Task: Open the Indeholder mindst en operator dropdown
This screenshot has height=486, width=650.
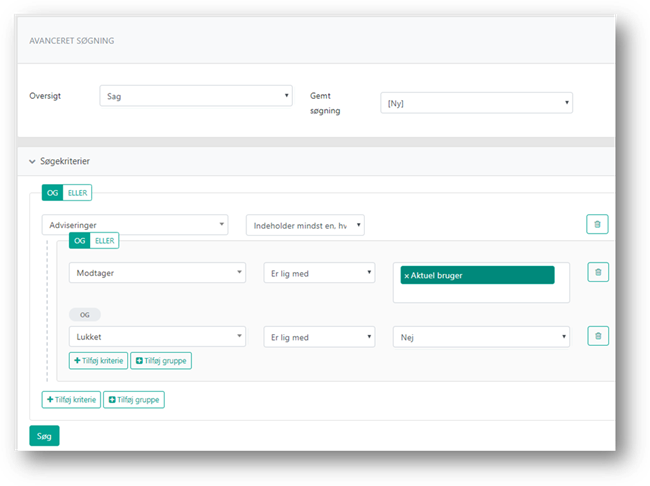Action: 305,225
